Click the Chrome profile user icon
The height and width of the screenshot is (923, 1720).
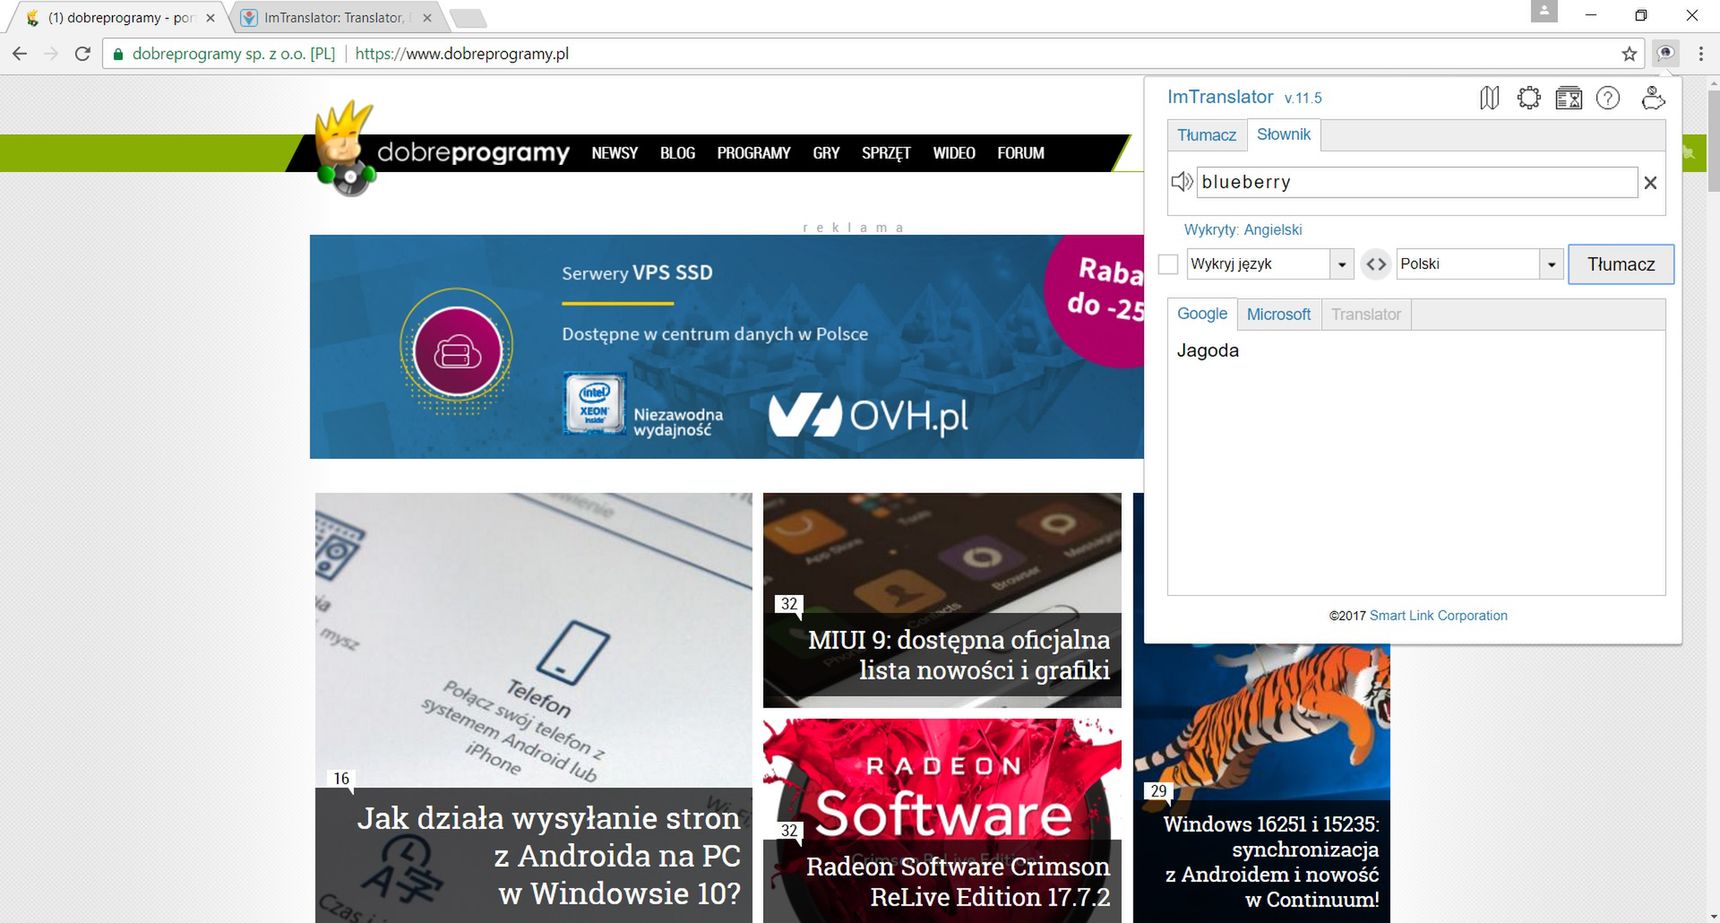tap(1544, 12)
